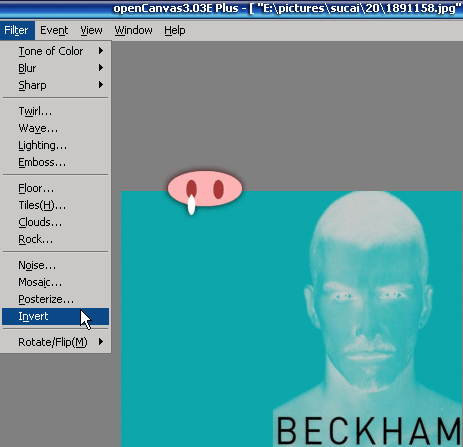Image resolution: width=463 pixels, height=447 pixels.
Task: Pick the Tiles(H) filter entry
Action: pyautogui.click(x=55, y=205)
